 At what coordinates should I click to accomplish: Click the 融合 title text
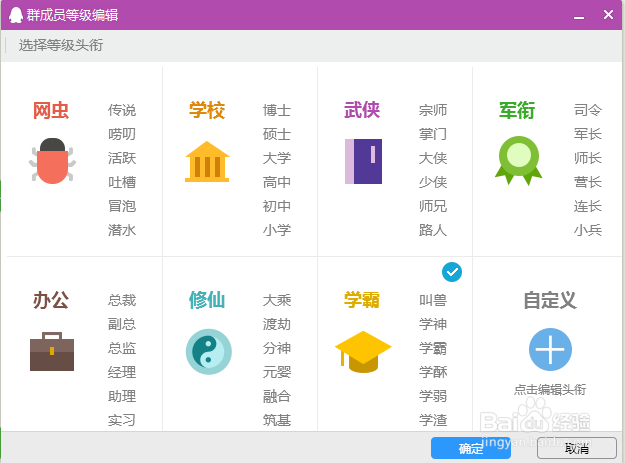pos(277,396)
